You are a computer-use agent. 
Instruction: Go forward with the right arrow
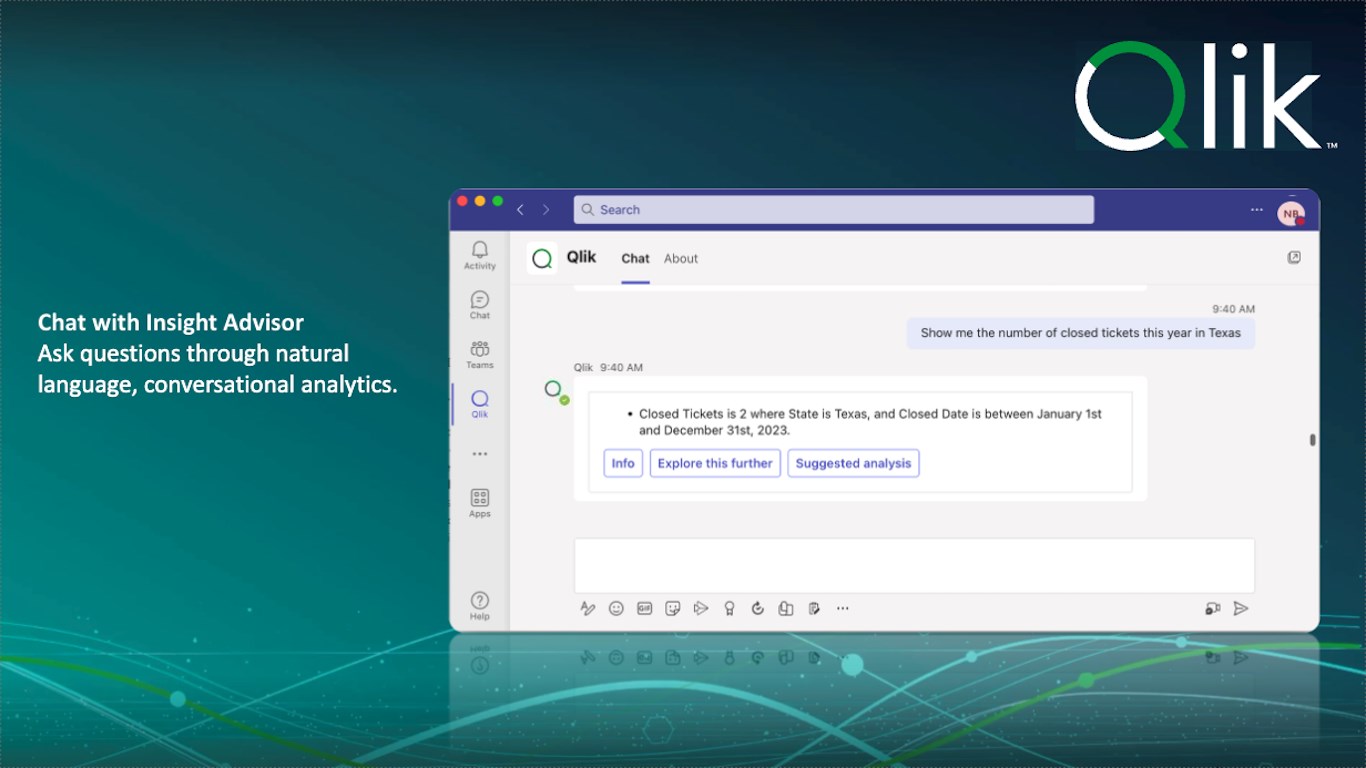(546, 209)
